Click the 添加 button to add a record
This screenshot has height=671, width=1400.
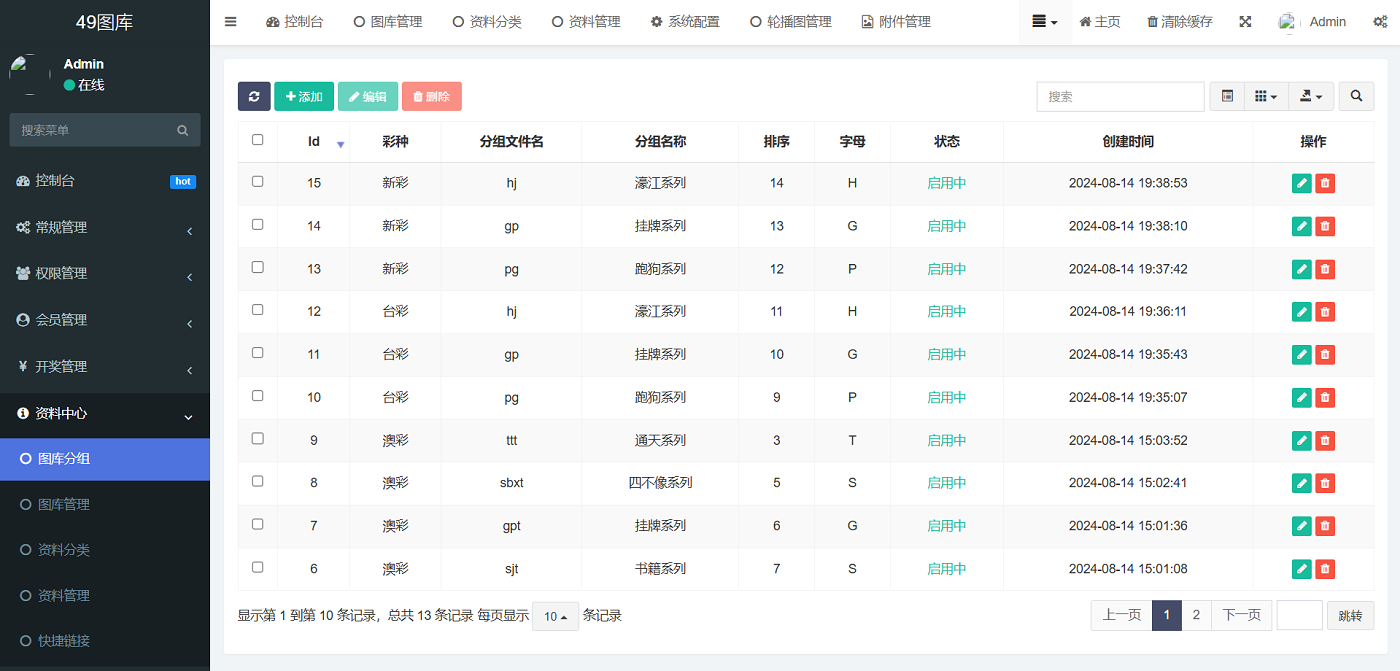coord(303,96)
